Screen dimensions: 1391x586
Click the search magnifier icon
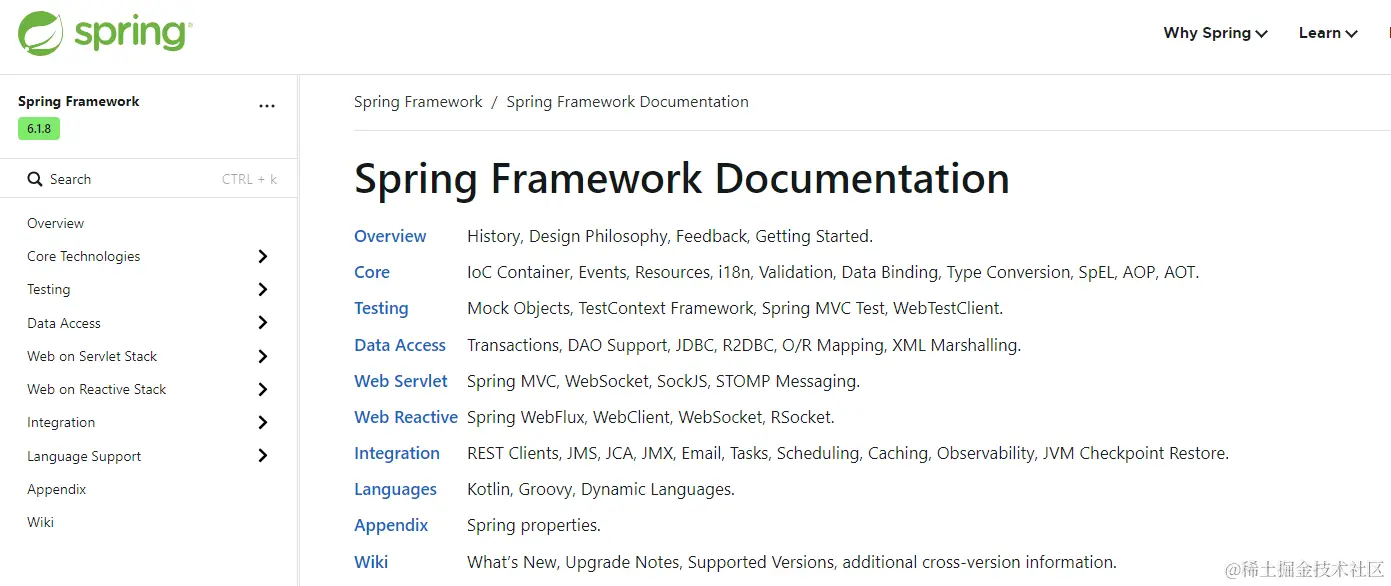(x=35, y=180)
